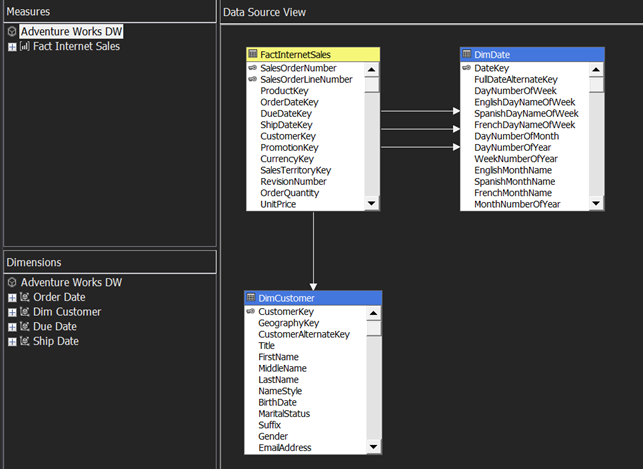643x469 pixels.
Task: Select the CustomerAlternateKey column
Action: pos(304,335)
